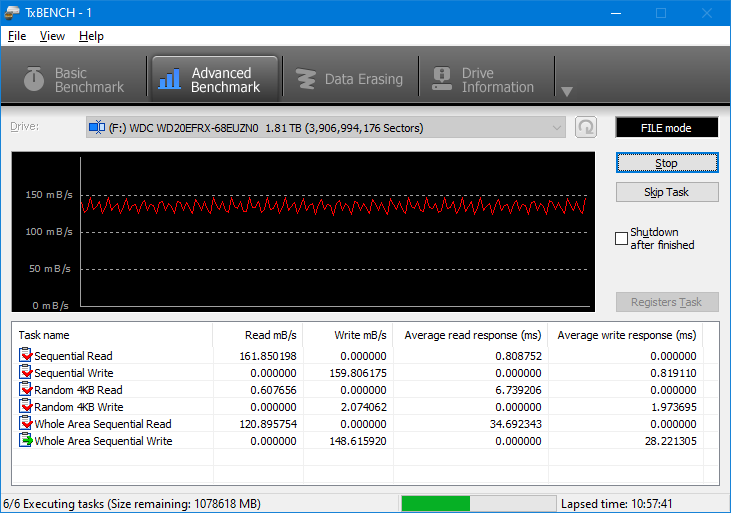Click the write response value 28.221305
731x513 pixels.
click(x=671, y=441)
